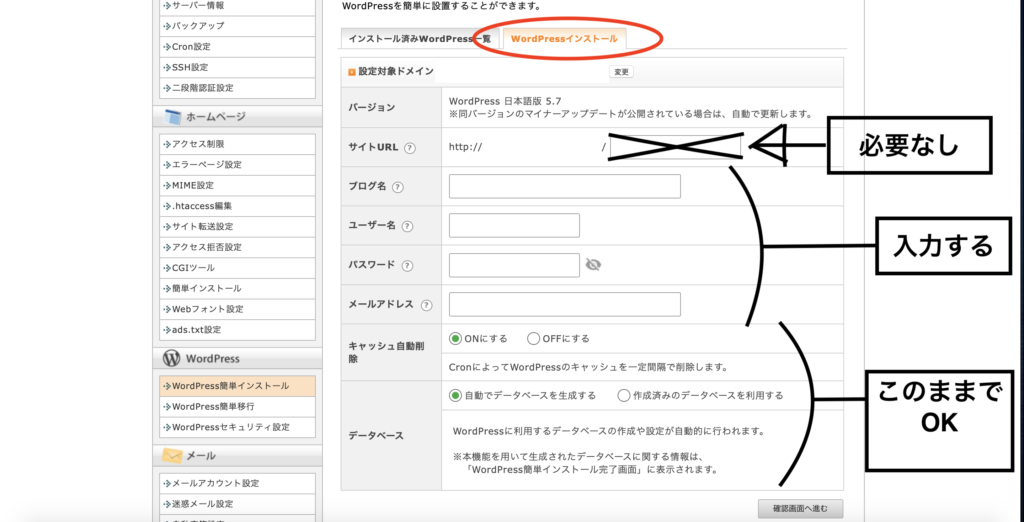Focus the ブログ名 input field
This screenshot has height=522, width=1024.
click(565, 186)
